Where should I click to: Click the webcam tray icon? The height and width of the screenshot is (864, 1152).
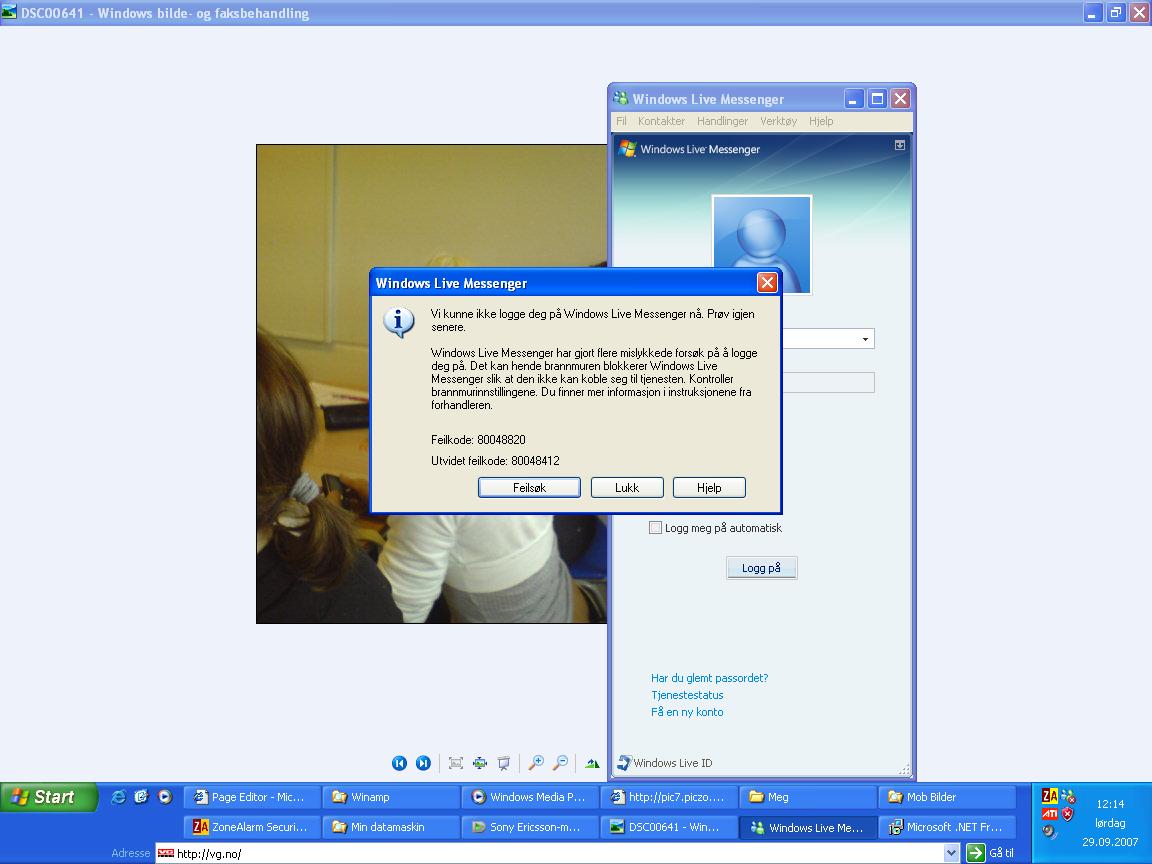pyautogui.click(x=1049, y=832)
